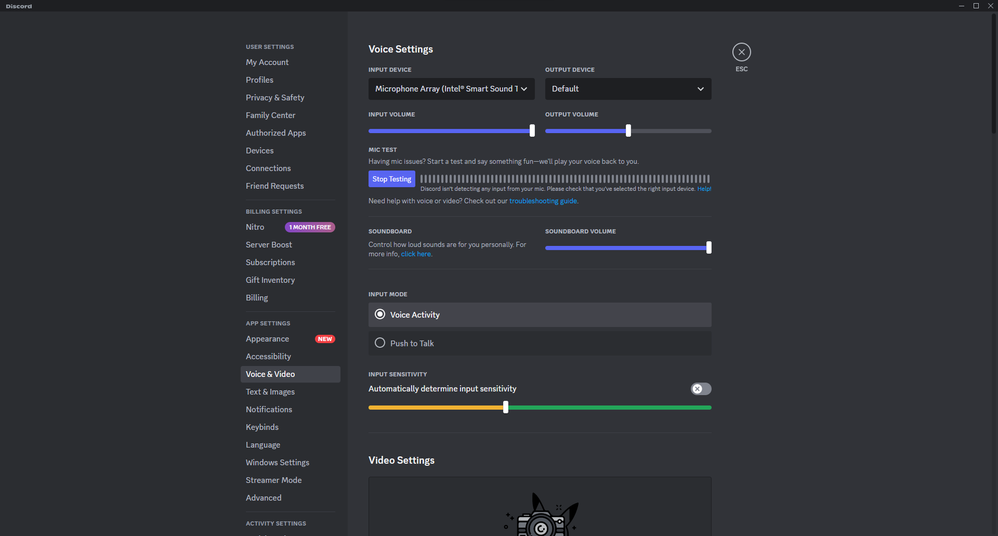Select Push to Talk input mode

pyautogui.click(x=540, y=343)
